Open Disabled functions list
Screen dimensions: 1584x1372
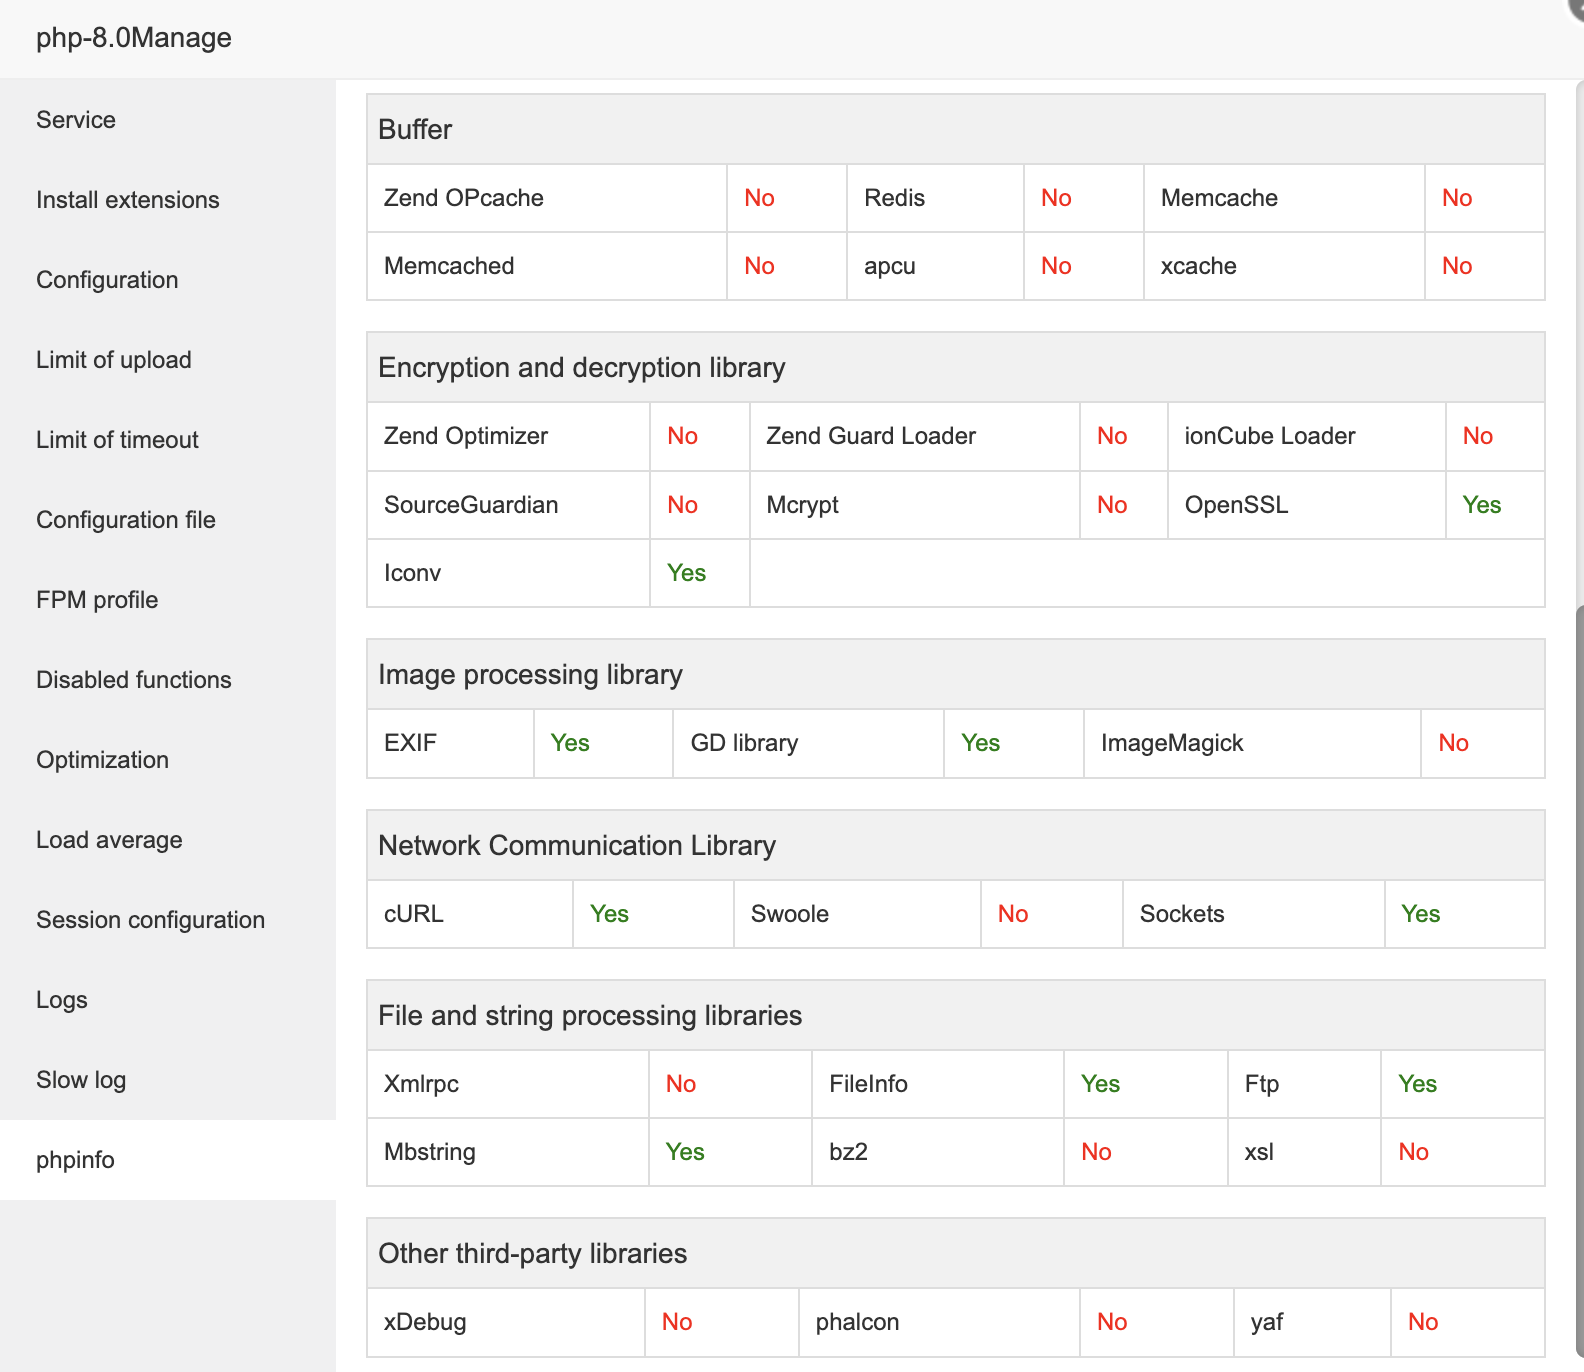(133, 680)
